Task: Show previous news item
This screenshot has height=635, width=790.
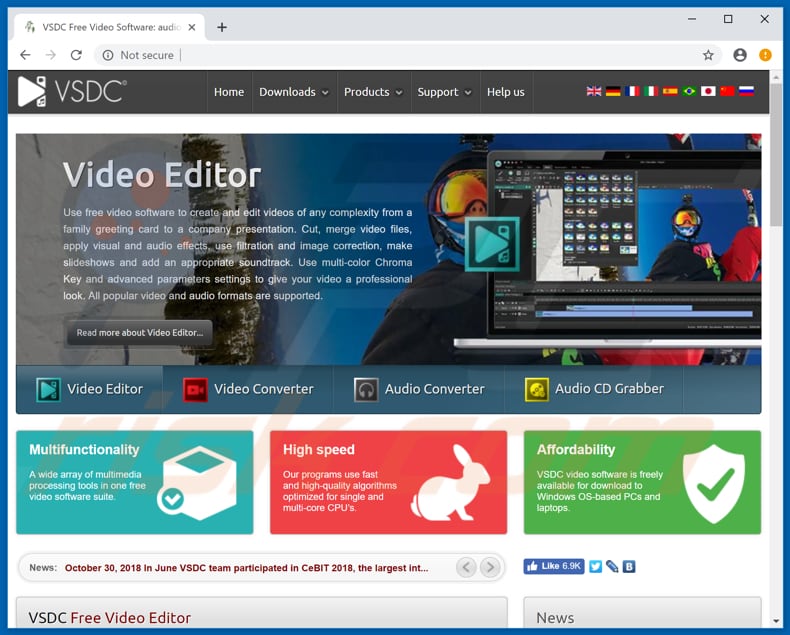Action: [466, 567]
